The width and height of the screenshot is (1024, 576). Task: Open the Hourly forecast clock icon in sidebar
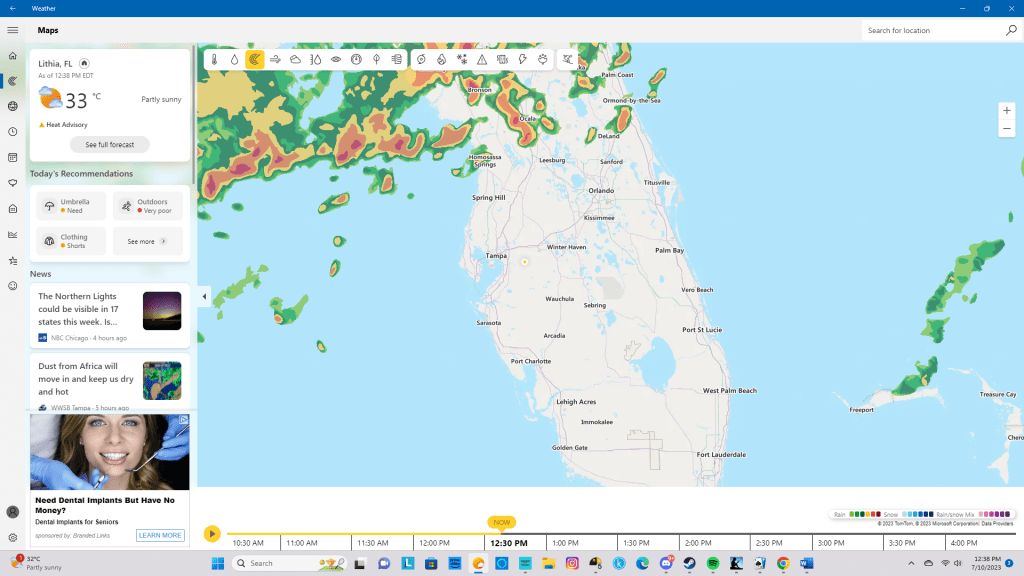tap(13, 132)
